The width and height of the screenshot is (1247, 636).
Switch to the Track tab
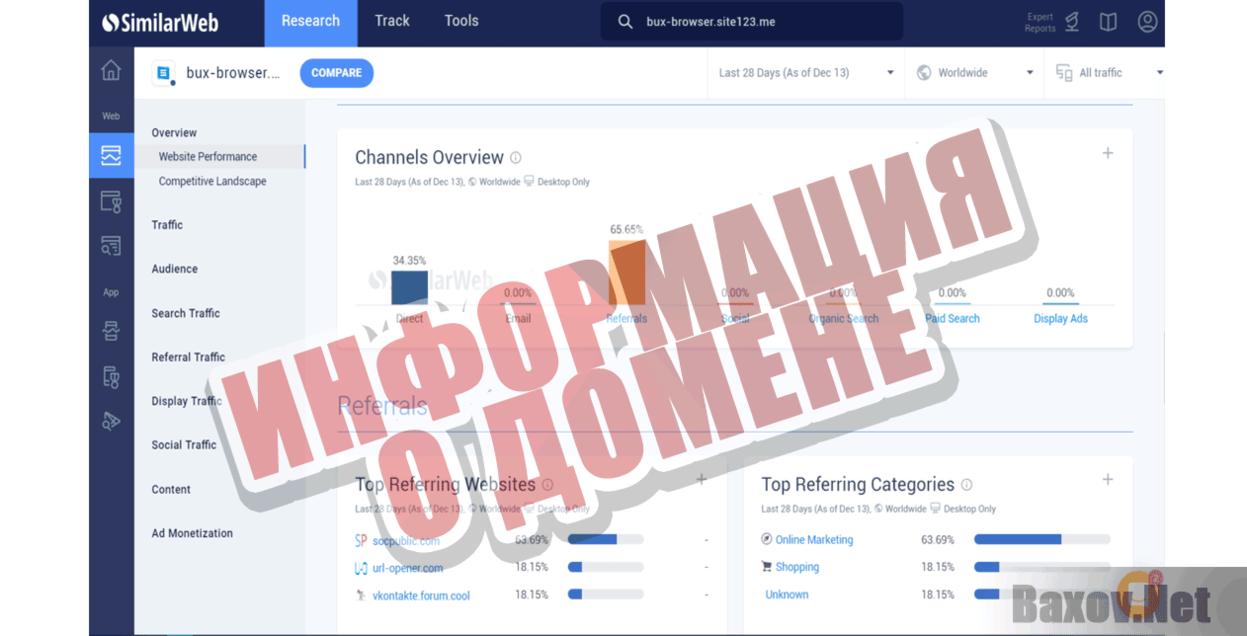tap(392, 22)
